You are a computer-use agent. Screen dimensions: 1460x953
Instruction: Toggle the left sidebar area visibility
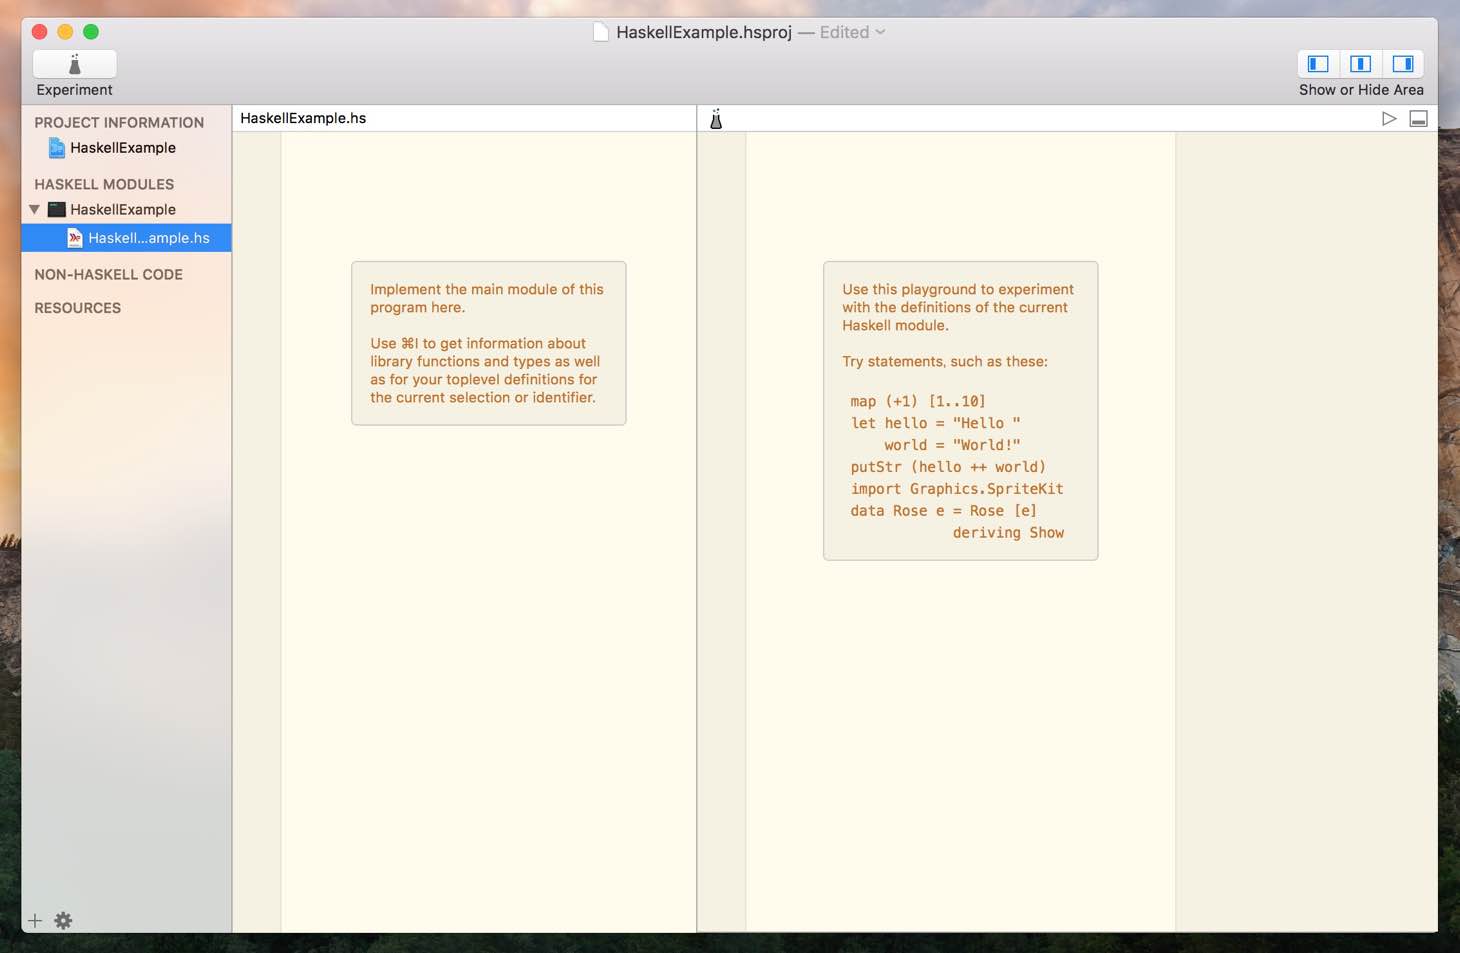point(1318,64)
